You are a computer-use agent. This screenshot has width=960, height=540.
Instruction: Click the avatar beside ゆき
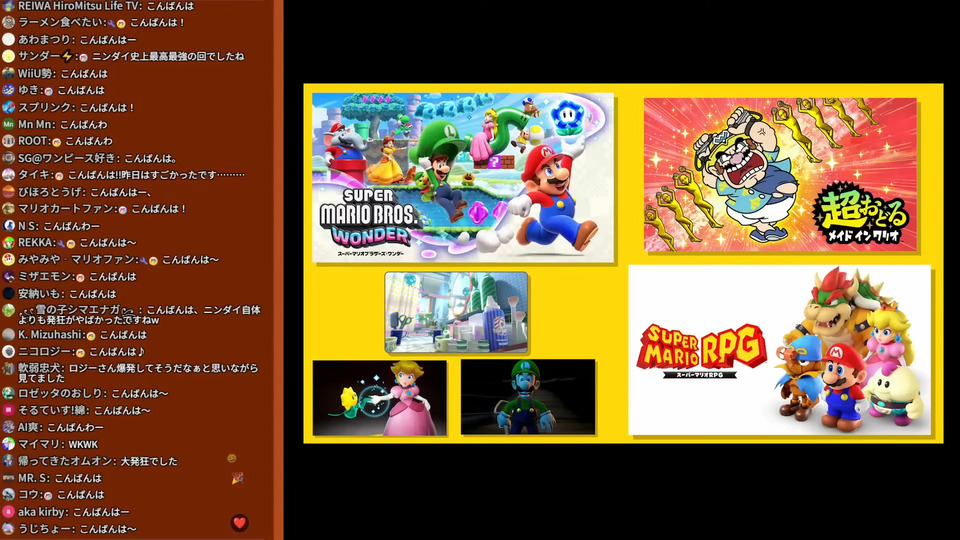pos(8,90)
